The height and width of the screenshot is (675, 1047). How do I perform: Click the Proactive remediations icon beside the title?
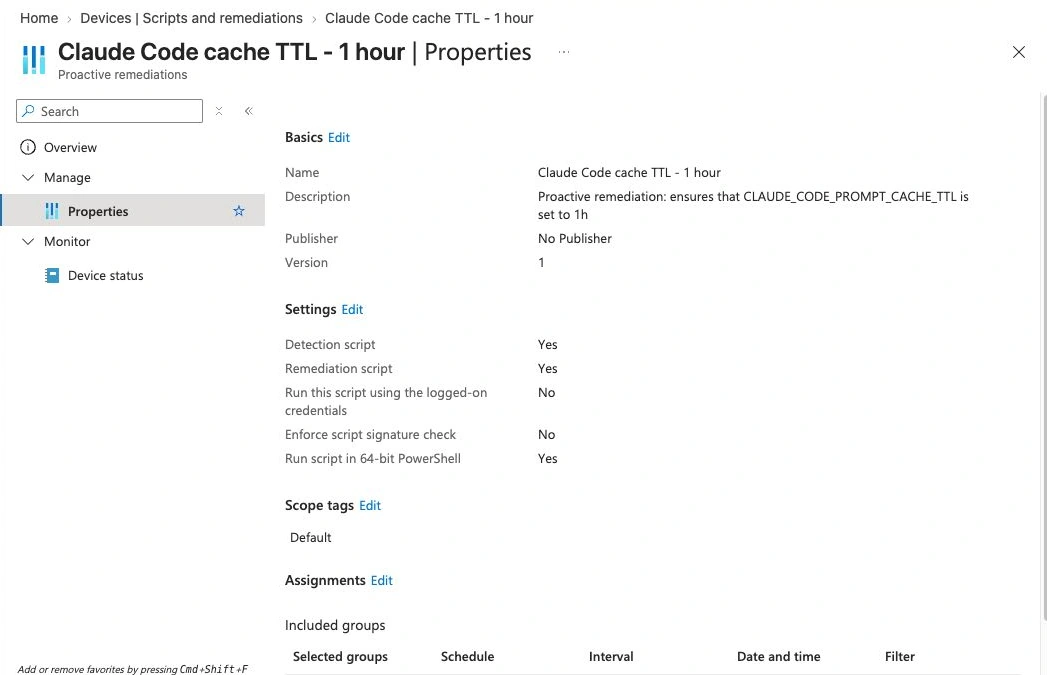(x=34, y=59)
